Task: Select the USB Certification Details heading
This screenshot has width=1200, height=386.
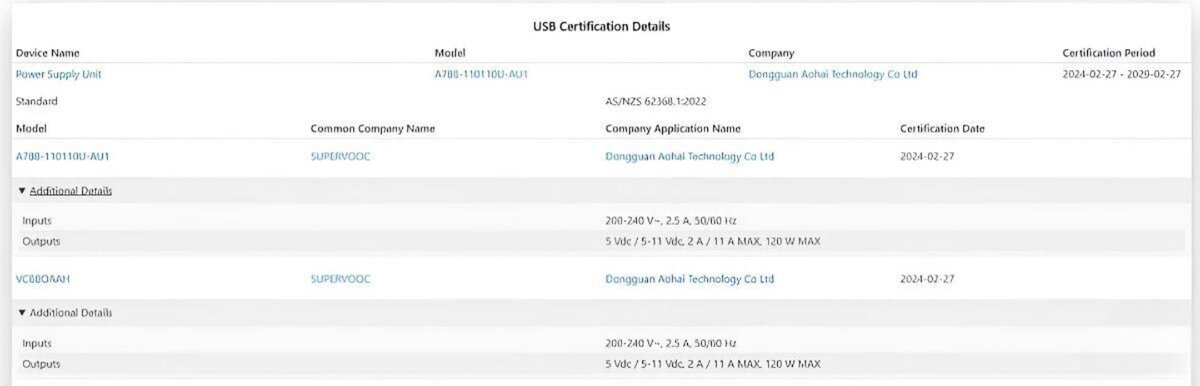Action: [x=601, y=26]
